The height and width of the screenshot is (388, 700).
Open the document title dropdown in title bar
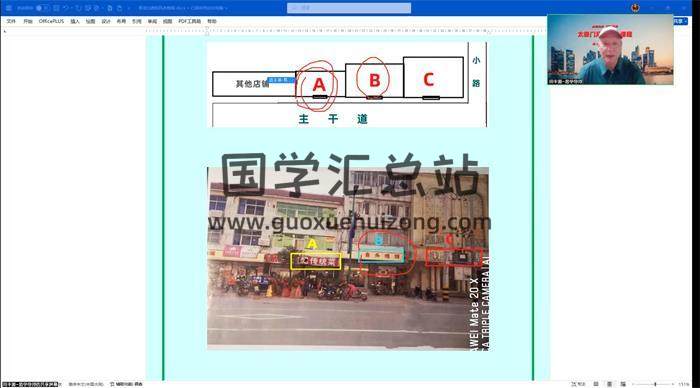click(182, 8)
